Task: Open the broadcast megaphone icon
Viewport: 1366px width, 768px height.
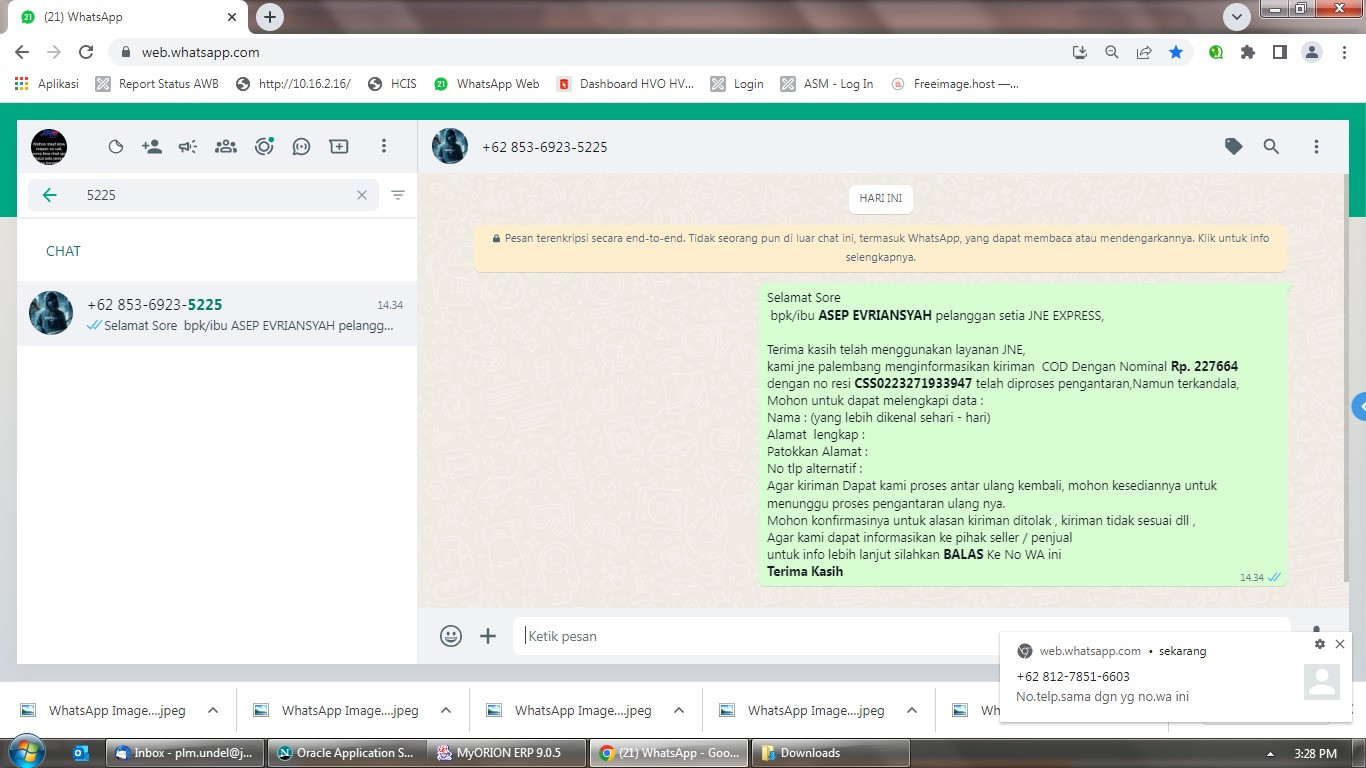Action: pyautogui.click(x=188, y=147)
